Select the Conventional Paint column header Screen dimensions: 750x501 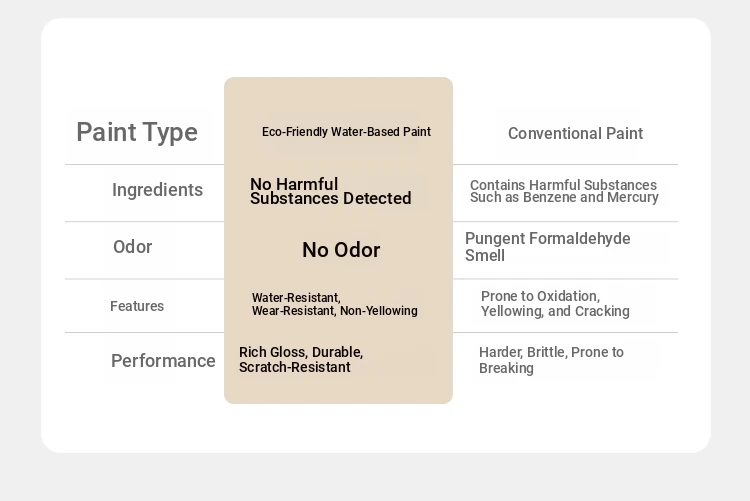point(575,134)
